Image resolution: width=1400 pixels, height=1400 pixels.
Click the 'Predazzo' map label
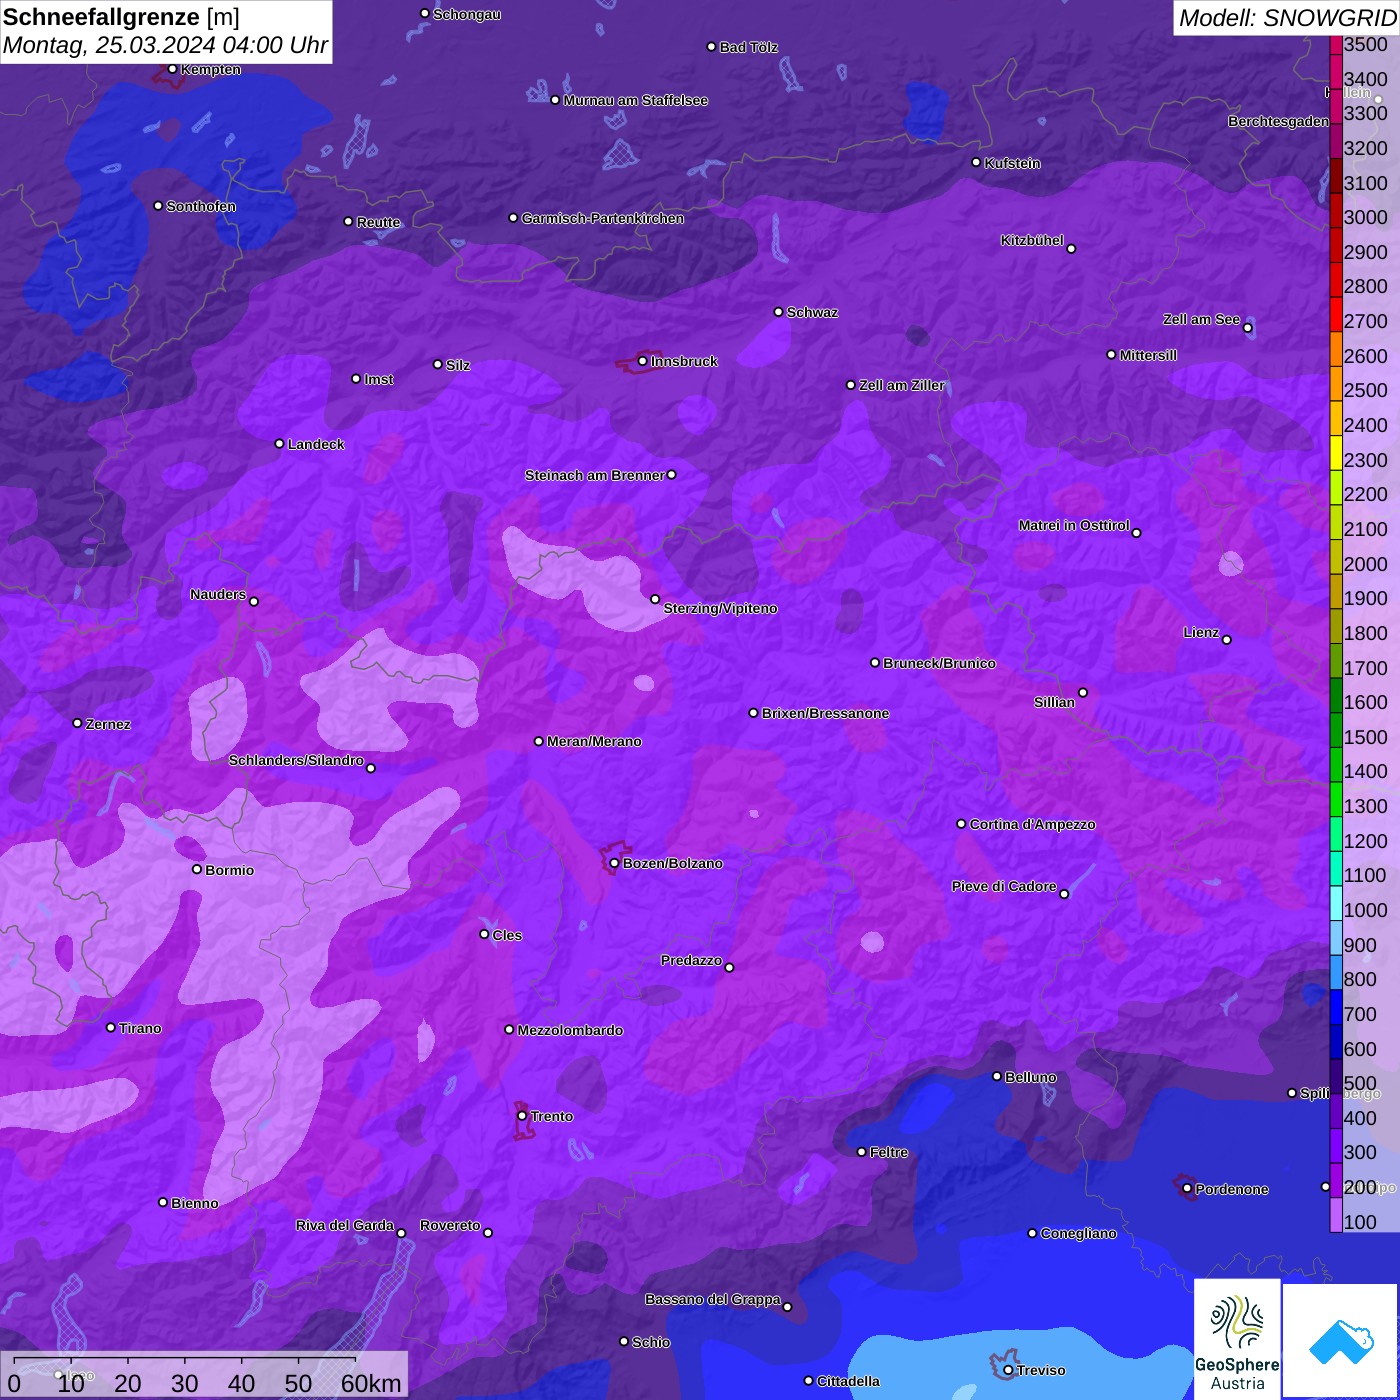point(691,961)
